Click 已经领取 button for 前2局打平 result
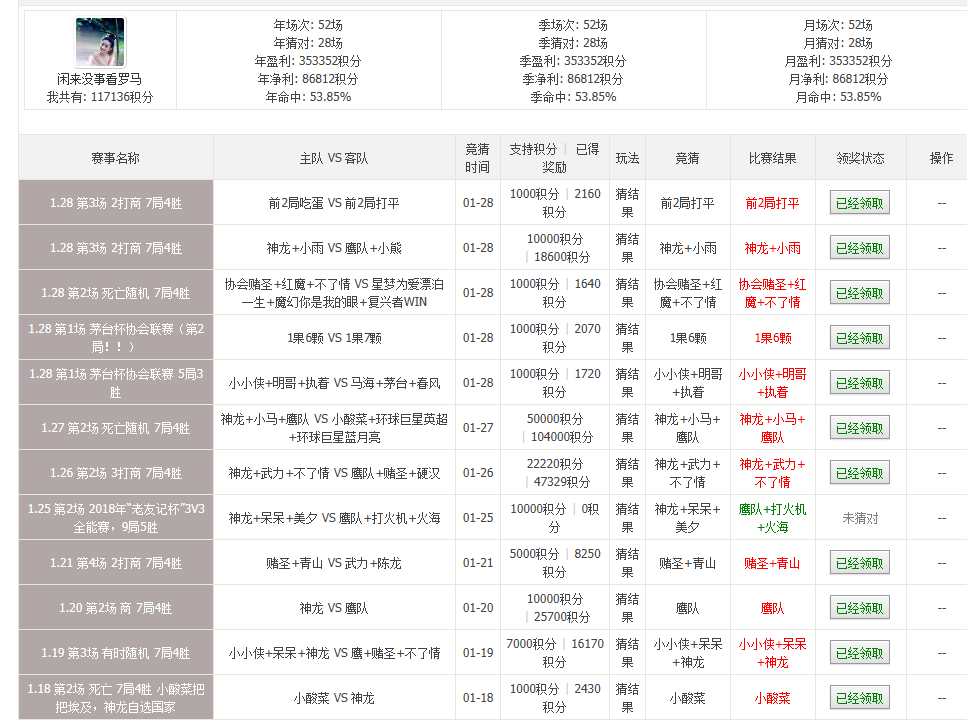 point(859,202)
